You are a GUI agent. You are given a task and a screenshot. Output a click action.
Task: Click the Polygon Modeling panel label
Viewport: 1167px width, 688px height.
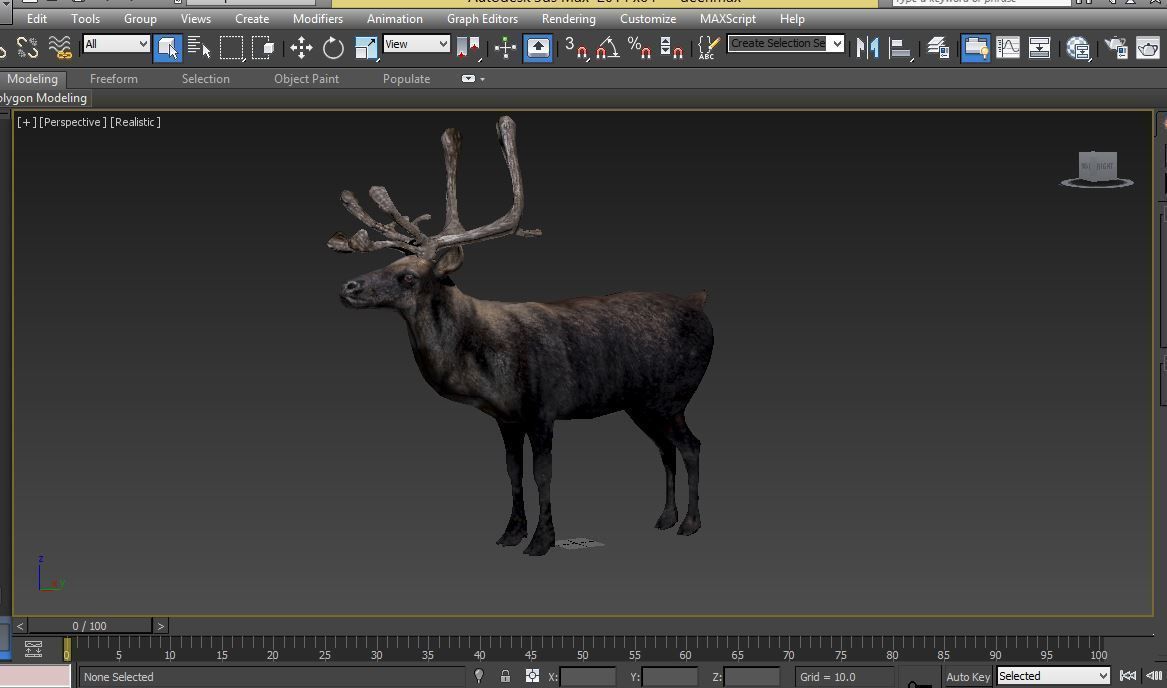43,98
